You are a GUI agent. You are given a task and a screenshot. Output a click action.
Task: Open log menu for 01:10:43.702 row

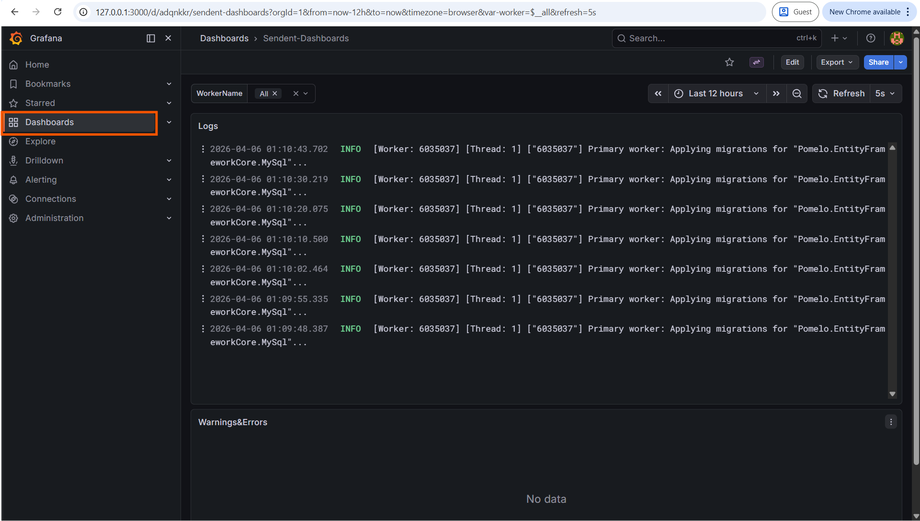(x=203, y=149)
